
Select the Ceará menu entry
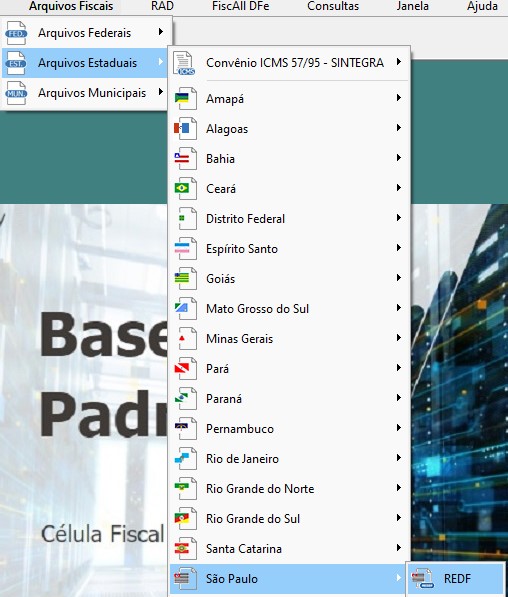[x=289, y=189]
